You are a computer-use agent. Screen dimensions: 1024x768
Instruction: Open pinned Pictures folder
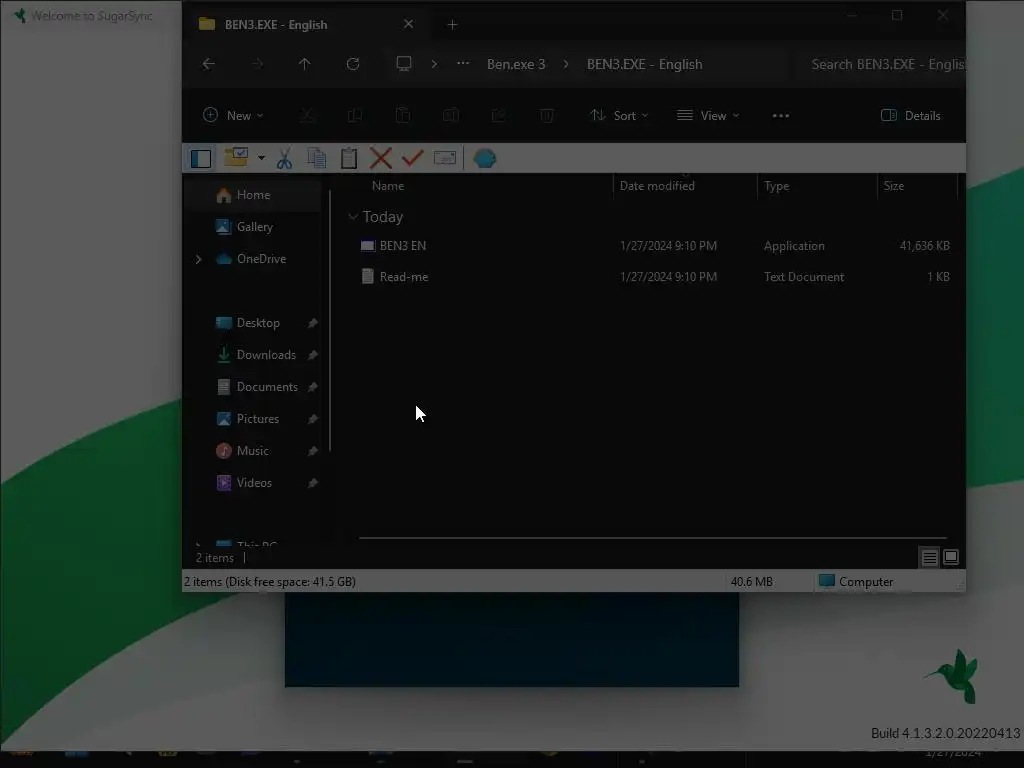point(257,419)
